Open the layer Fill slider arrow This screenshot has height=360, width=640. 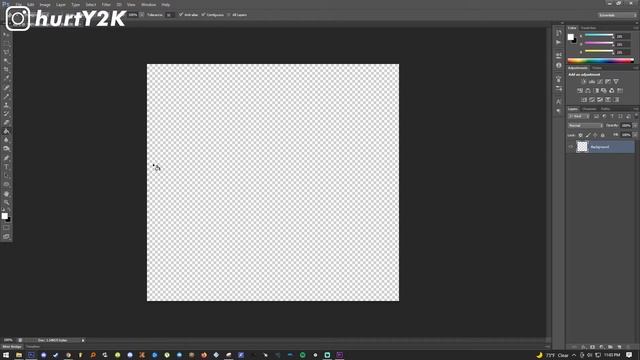635,135
